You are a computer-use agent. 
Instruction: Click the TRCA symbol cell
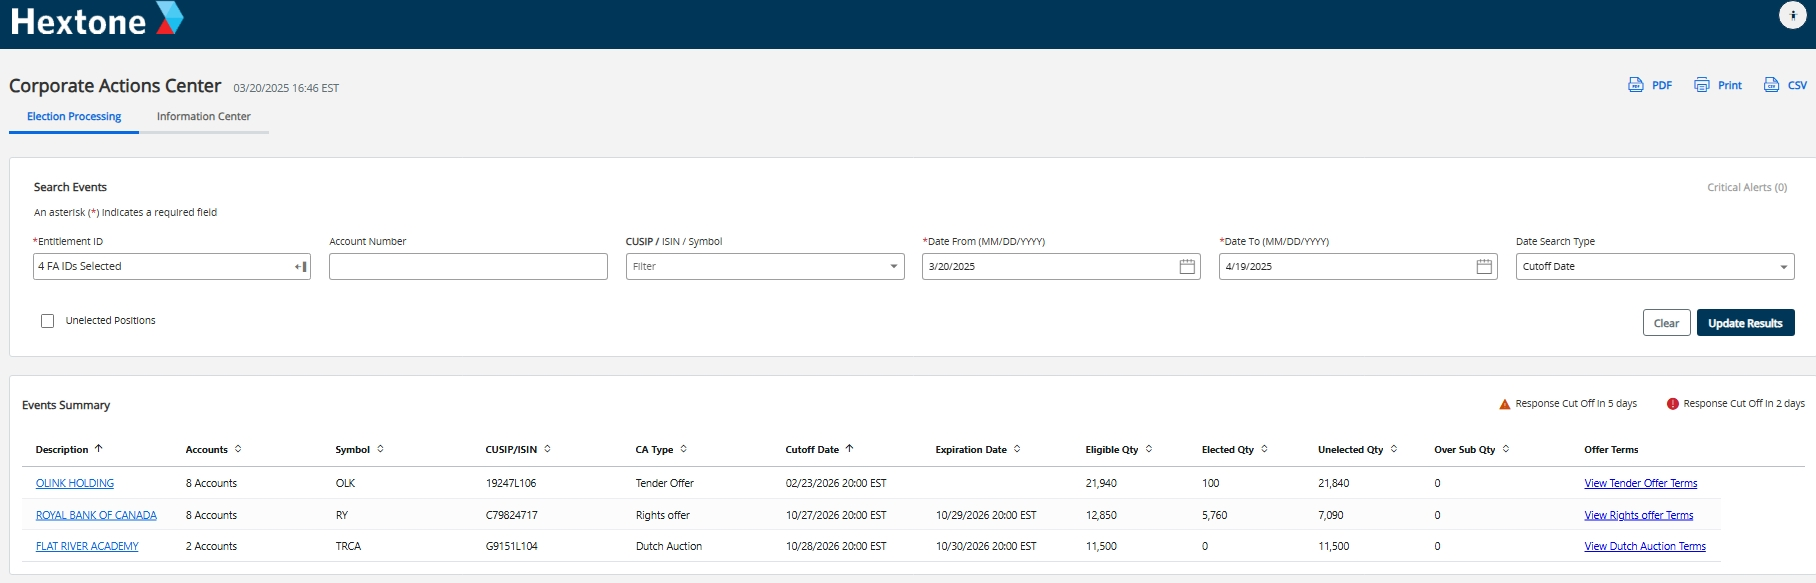[348, 546]
